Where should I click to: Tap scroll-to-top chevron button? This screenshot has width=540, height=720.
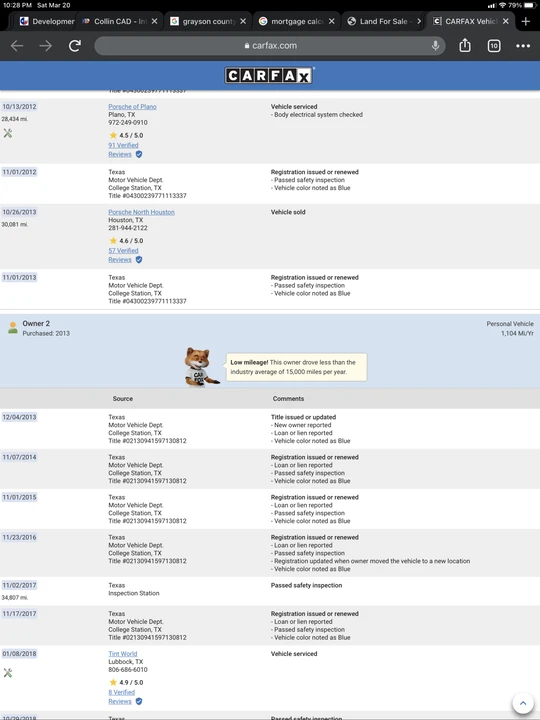[523, 703]
